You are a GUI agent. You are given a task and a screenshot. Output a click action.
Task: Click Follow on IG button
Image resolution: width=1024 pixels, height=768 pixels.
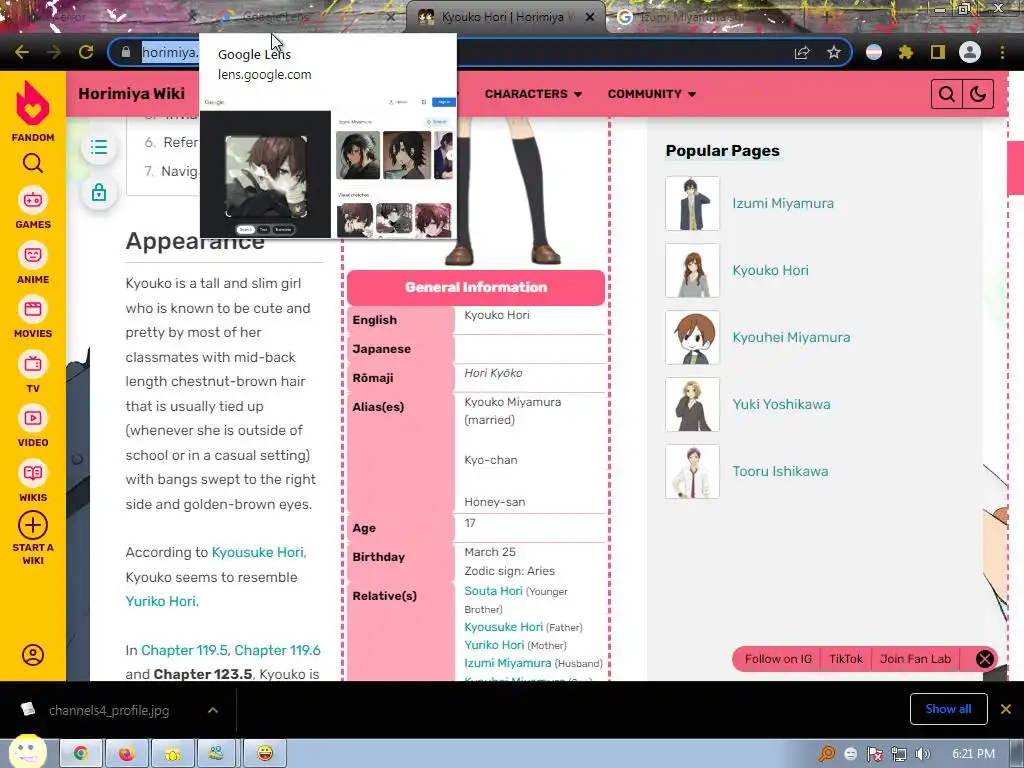click(778, 659)
